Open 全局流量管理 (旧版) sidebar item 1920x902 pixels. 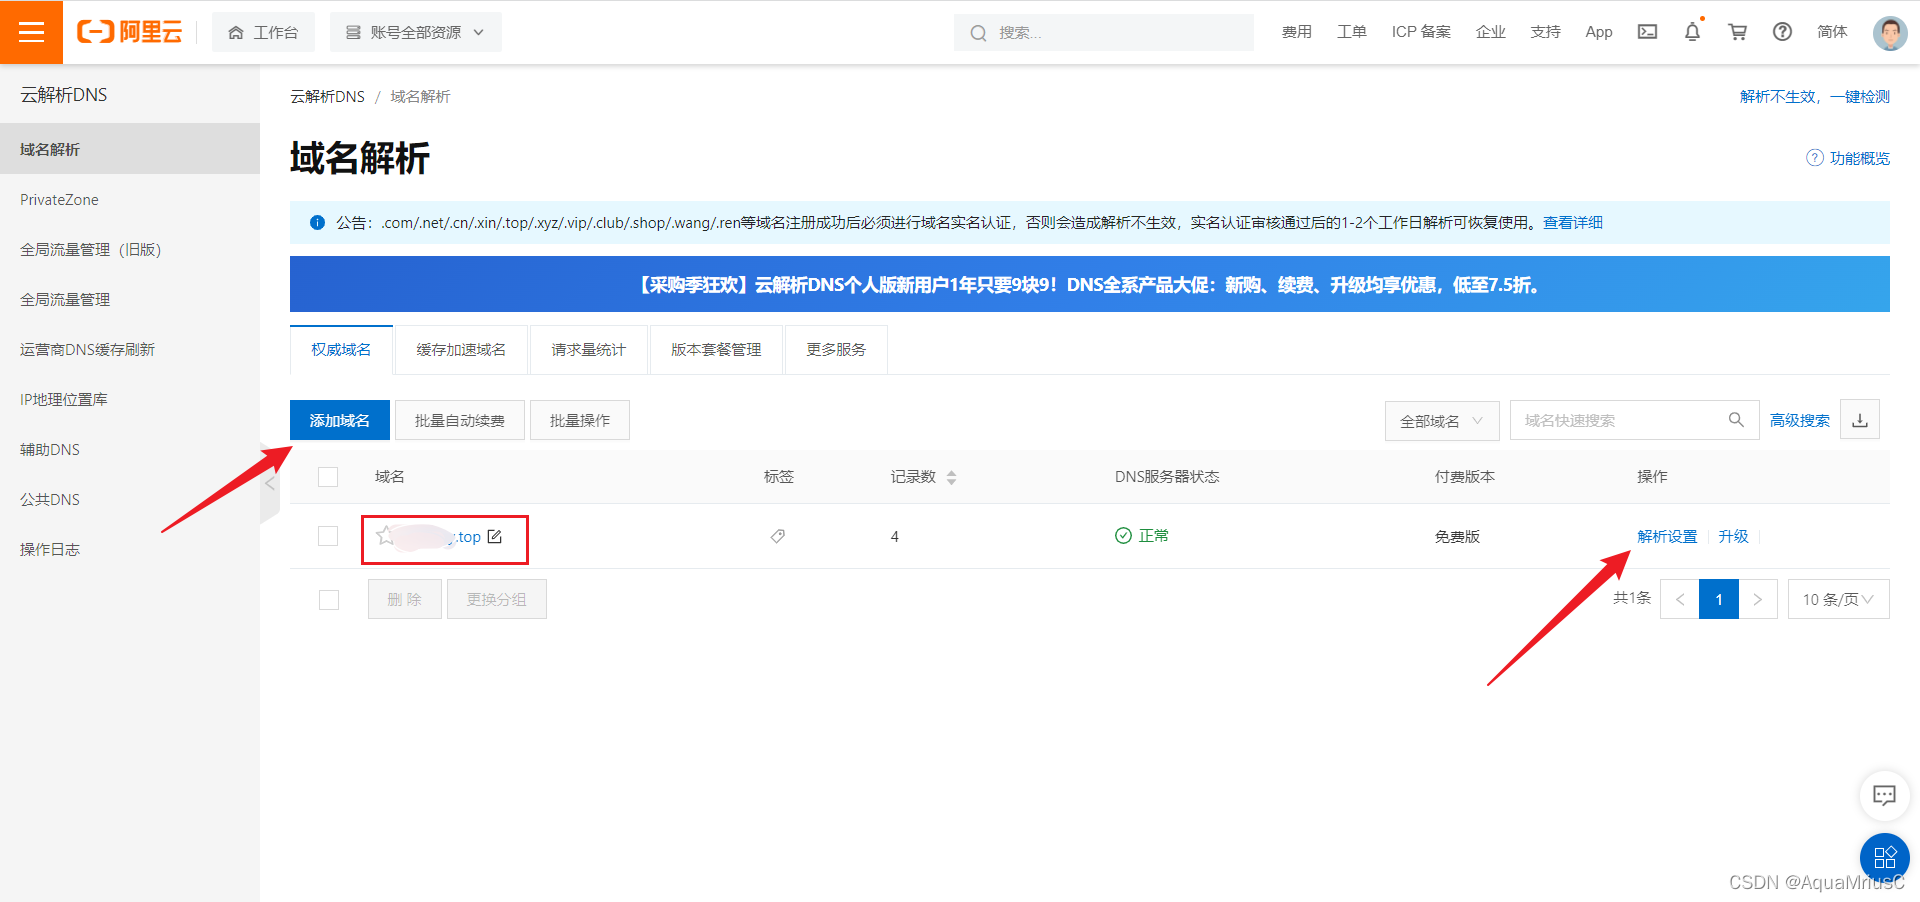[x=130, y=249]
